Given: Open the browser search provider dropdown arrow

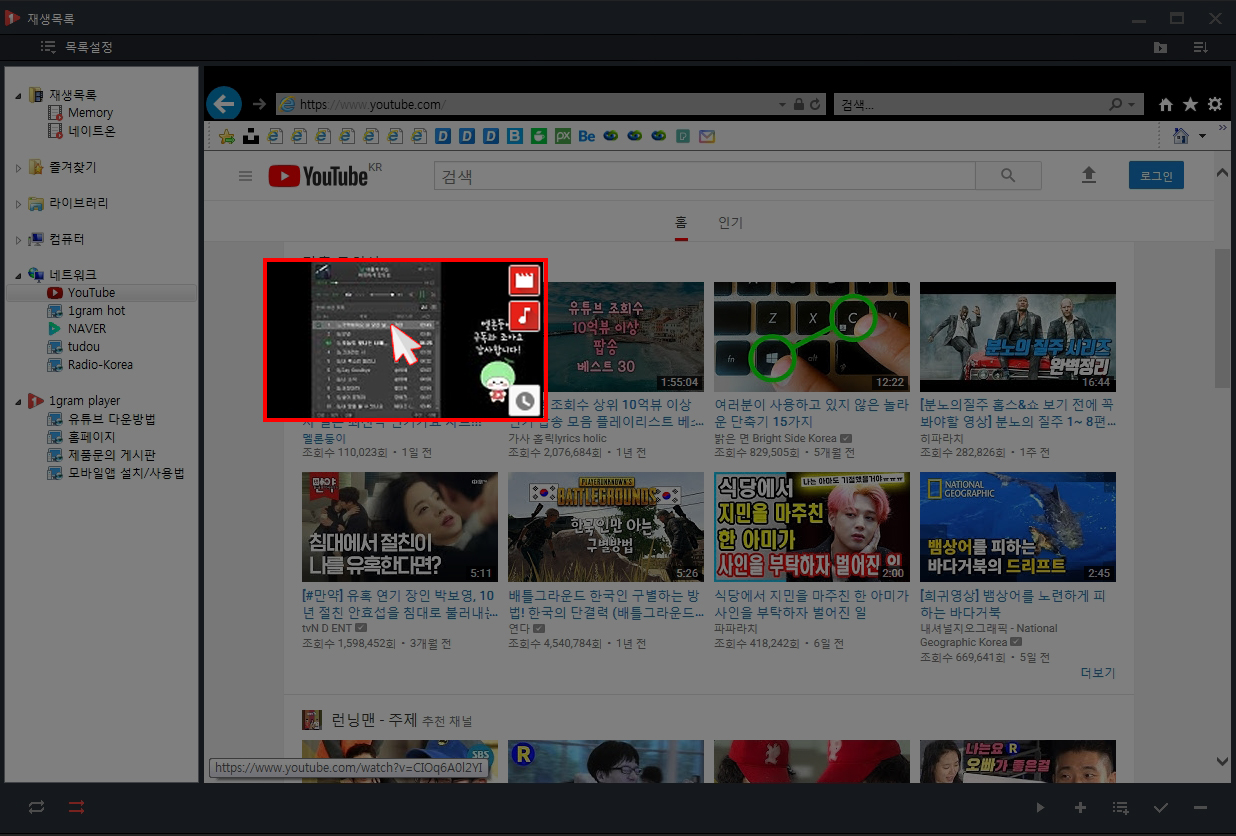Looking at the screenshot, I should [1132, 104].
